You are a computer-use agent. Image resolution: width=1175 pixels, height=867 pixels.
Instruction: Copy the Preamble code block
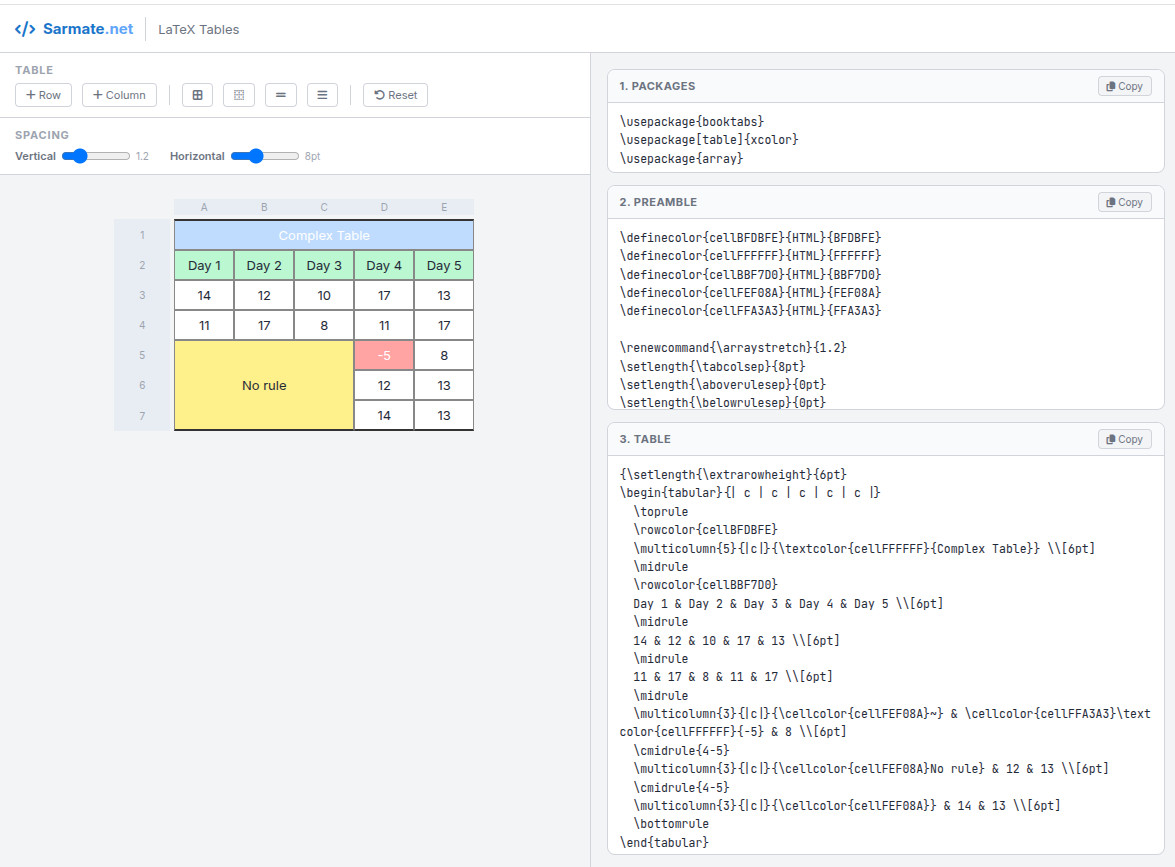click(x=1124, y=202)
